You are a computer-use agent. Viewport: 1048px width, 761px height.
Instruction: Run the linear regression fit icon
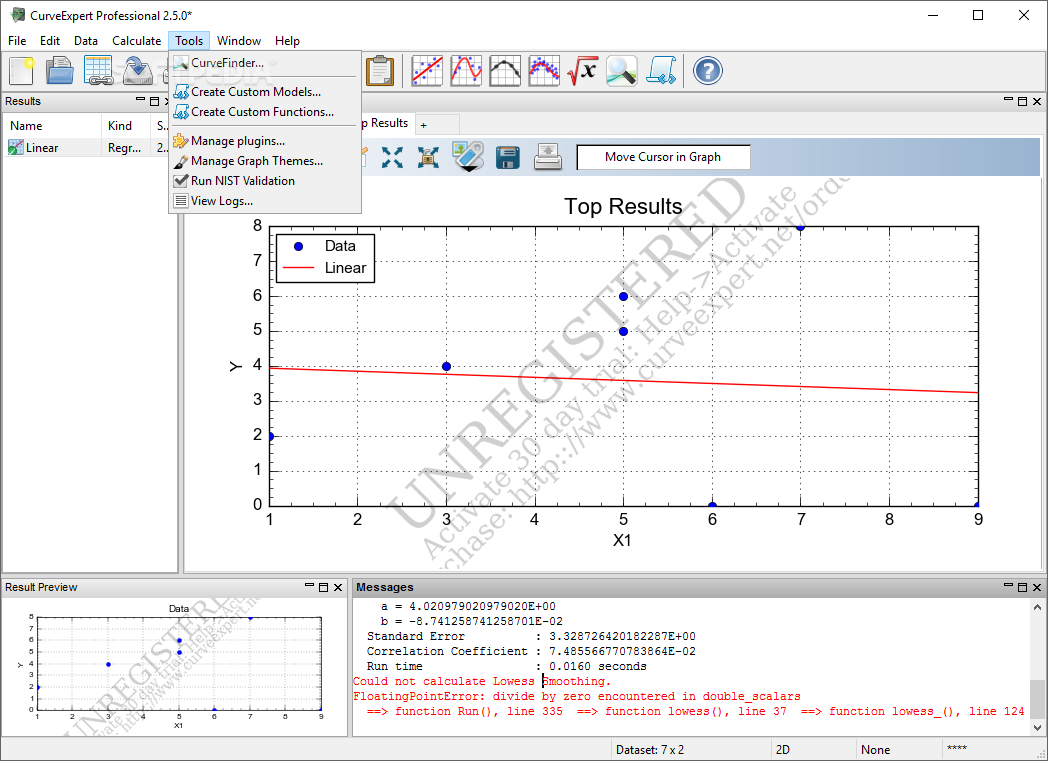coord(427,71)
